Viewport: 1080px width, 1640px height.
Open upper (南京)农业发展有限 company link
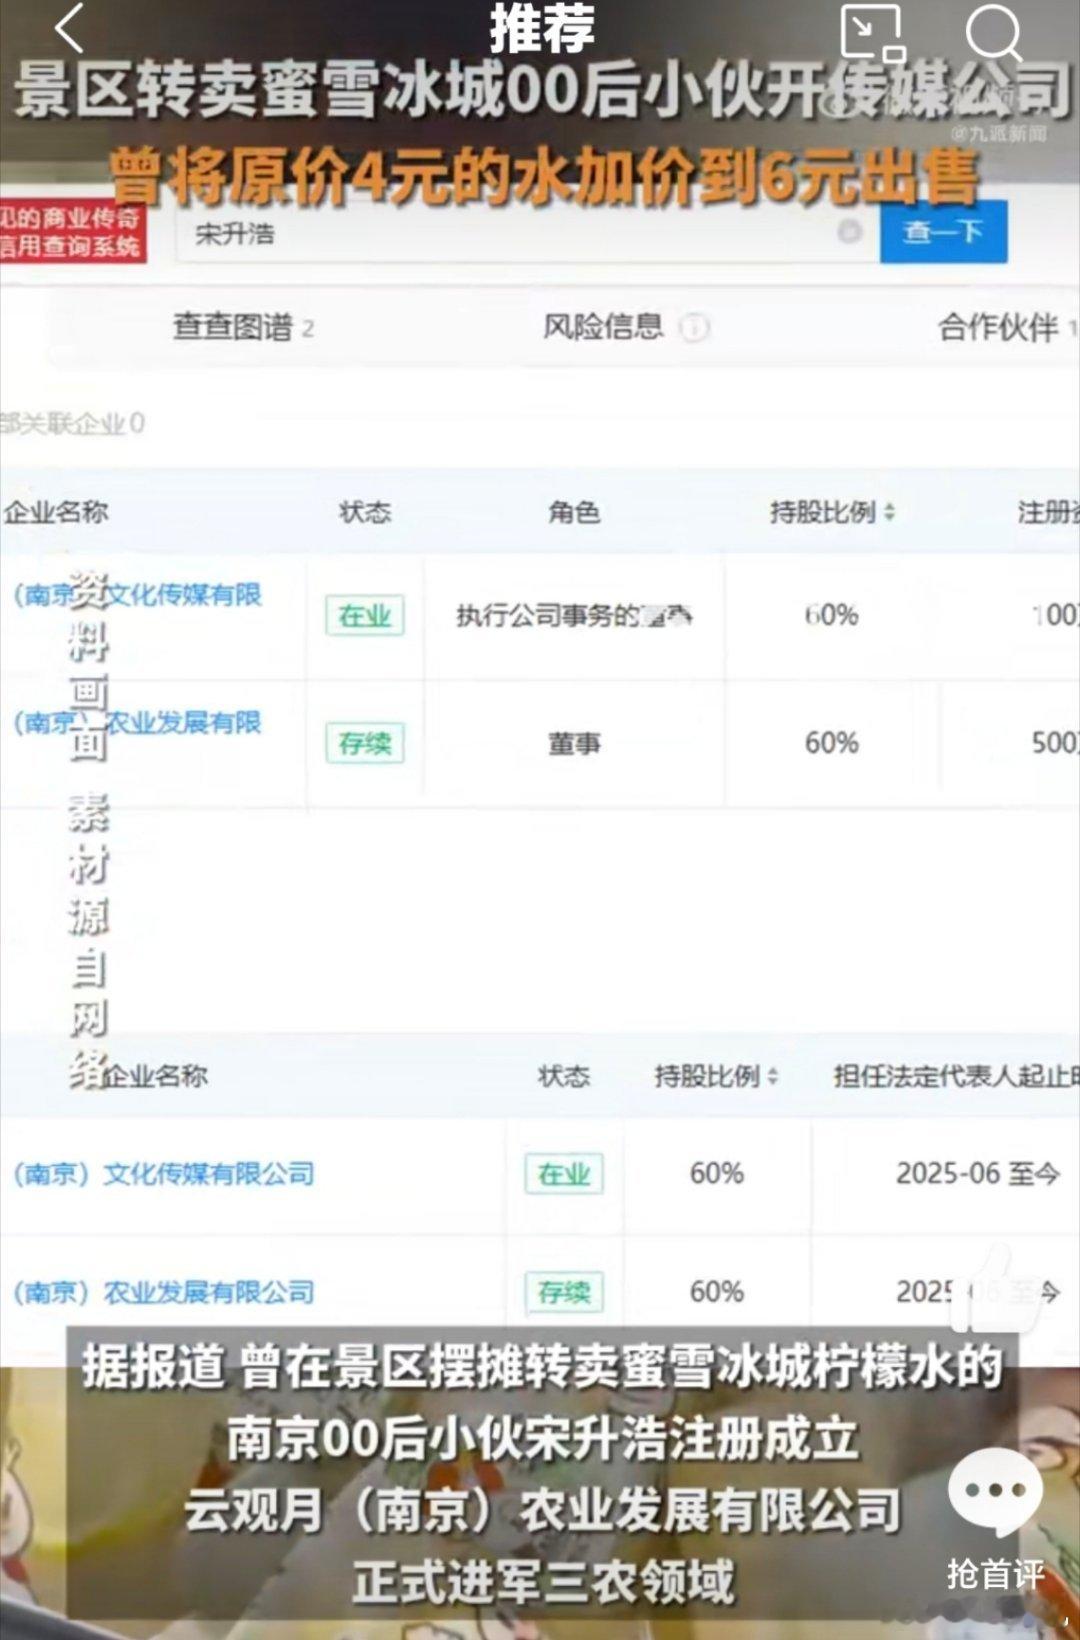(x=137, y=723)
